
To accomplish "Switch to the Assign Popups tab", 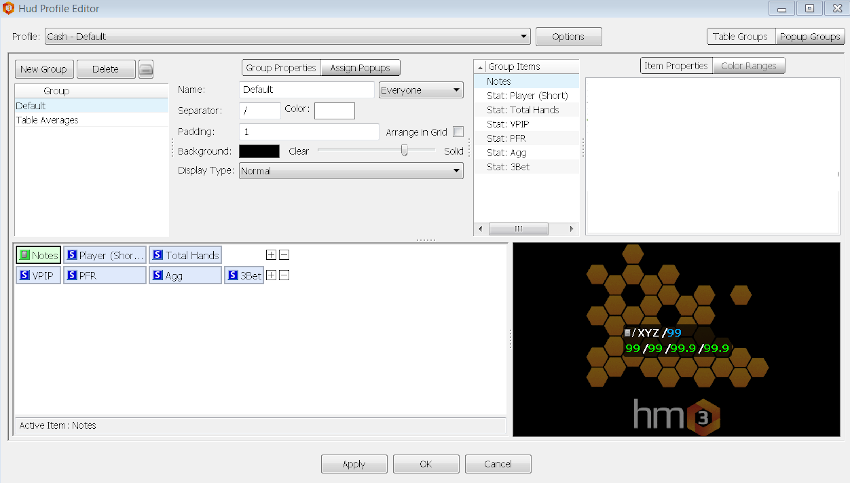I will pos(361,68).
